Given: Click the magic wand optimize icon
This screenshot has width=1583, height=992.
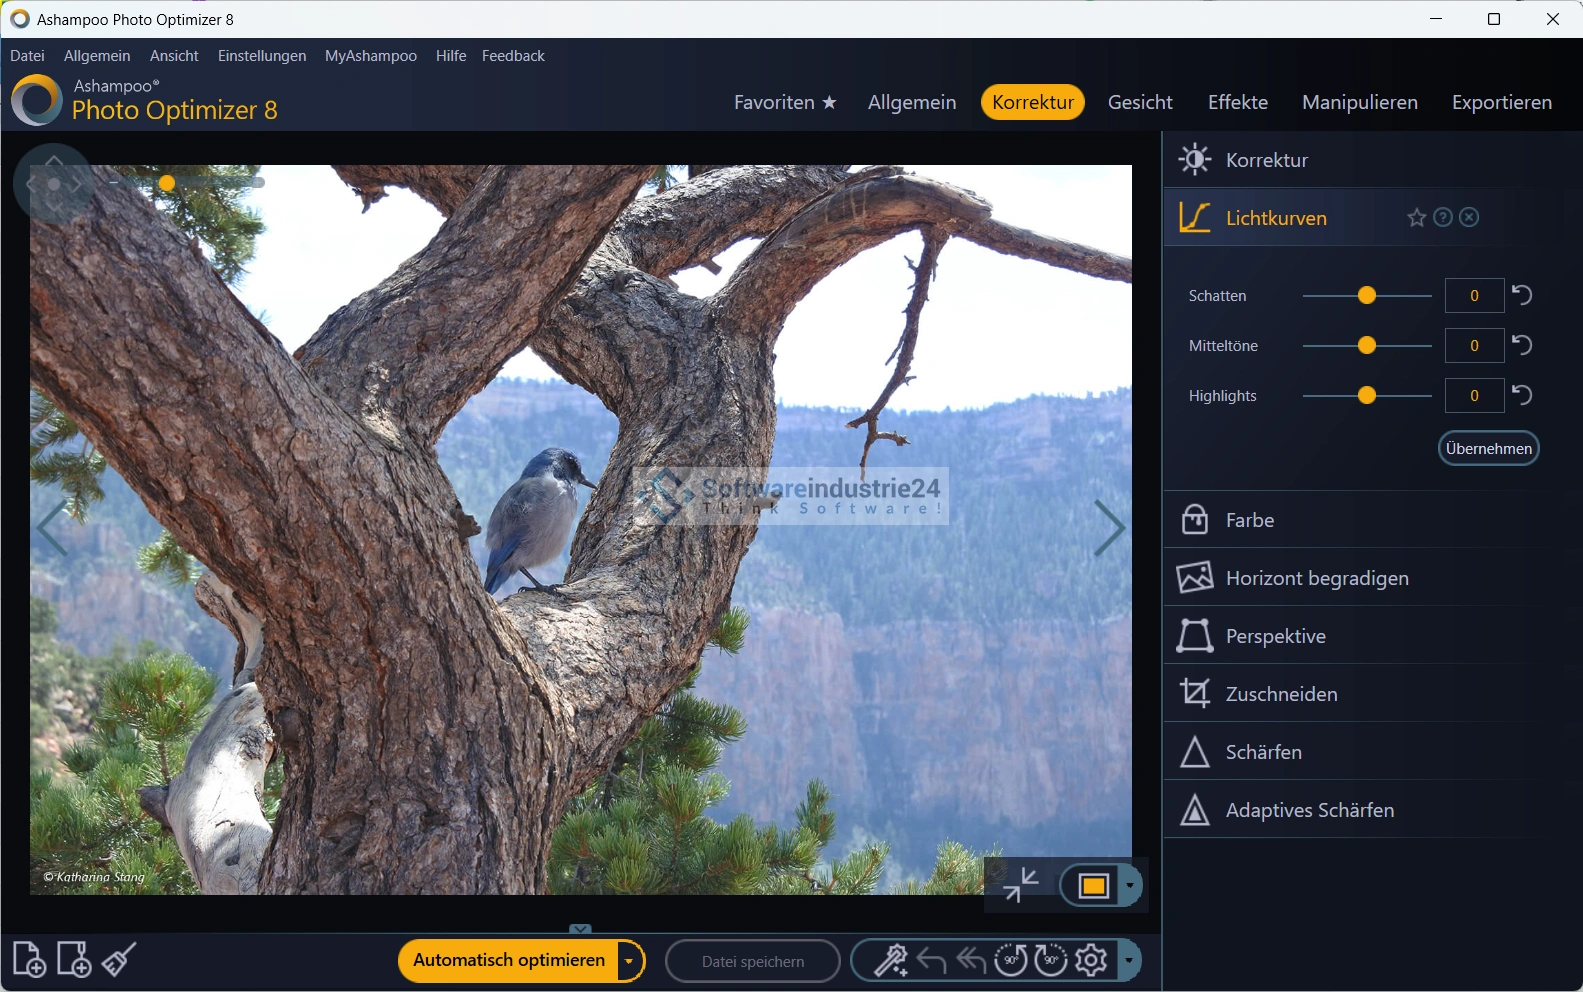Looking at the screenshot, I should (x=890, y=960).
